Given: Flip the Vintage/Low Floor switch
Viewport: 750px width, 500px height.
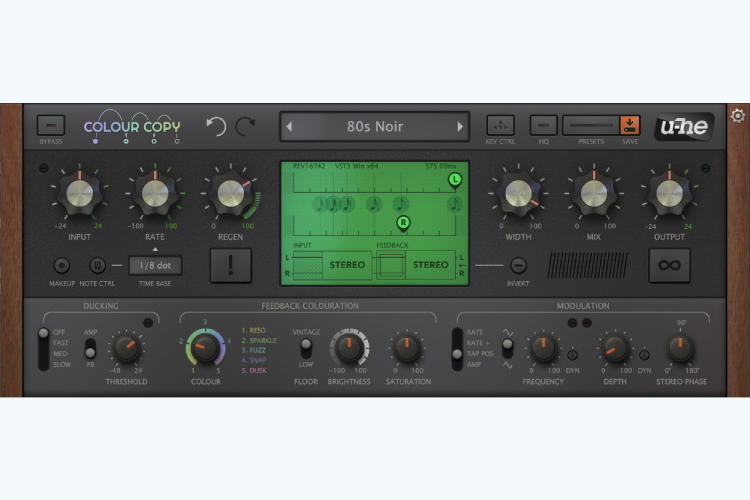Looking at the screenshot, I should coord(306,348).
